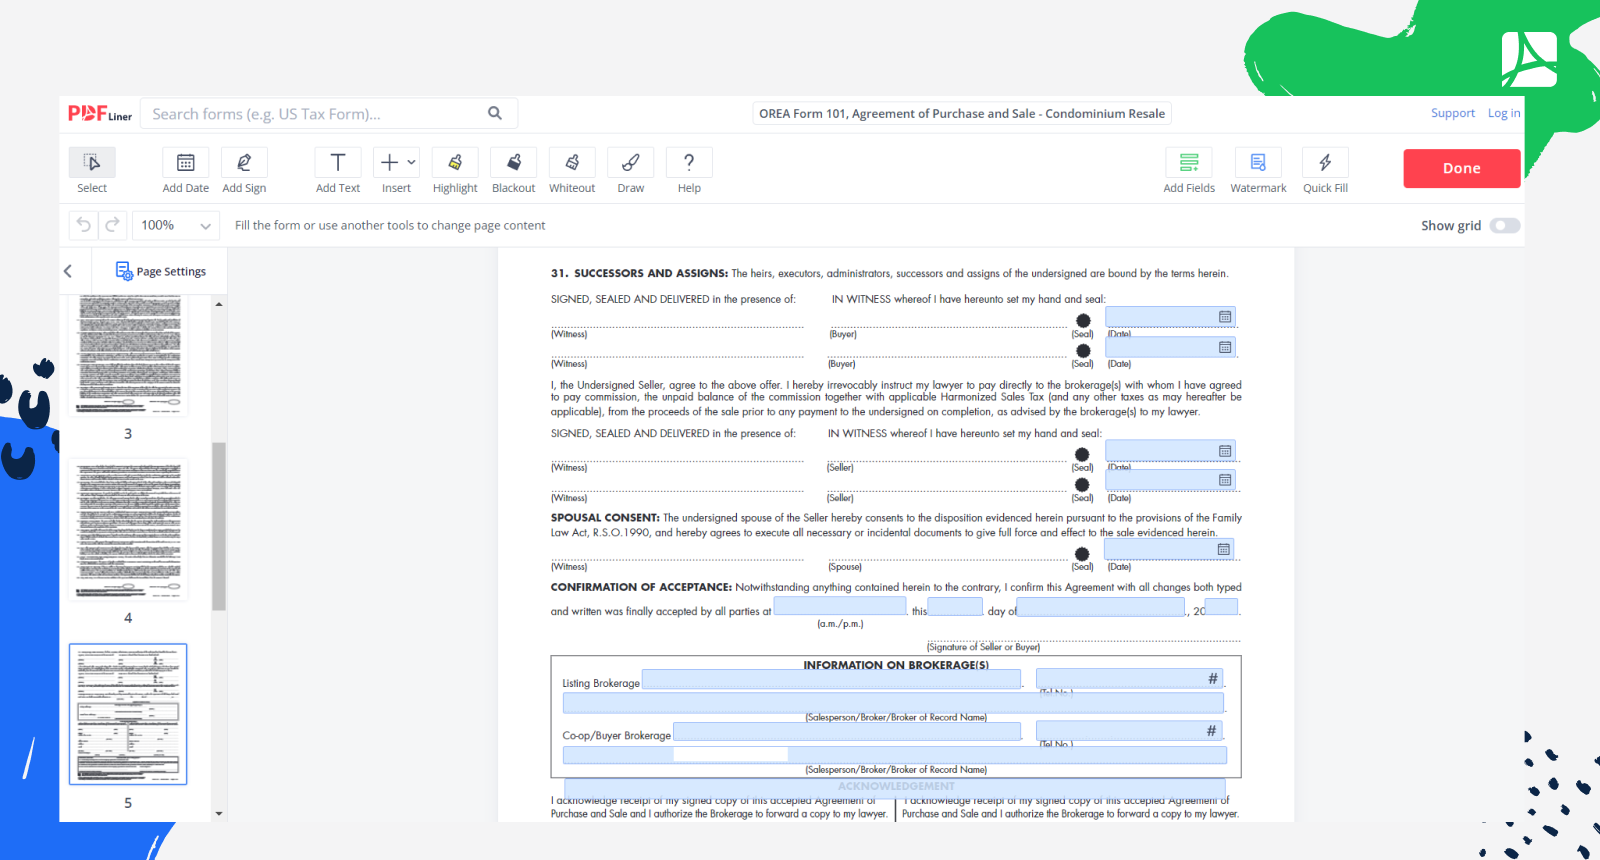Open Page Settings
1600x860 pixels.
coord(160,271)
